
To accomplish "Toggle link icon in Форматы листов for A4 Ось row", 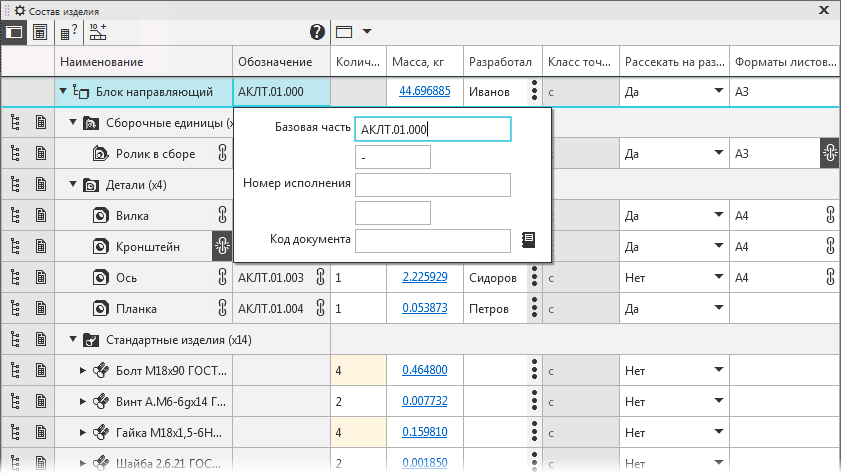I will (830, 277).
